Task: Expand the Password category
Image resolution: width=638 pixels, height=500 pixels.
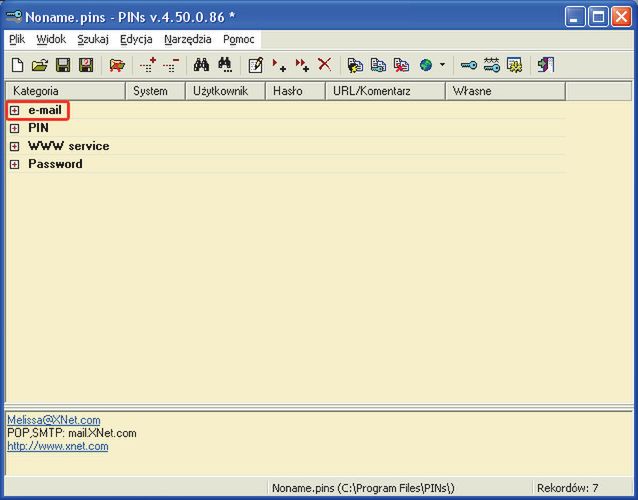Action: click(x=15, y=164)
